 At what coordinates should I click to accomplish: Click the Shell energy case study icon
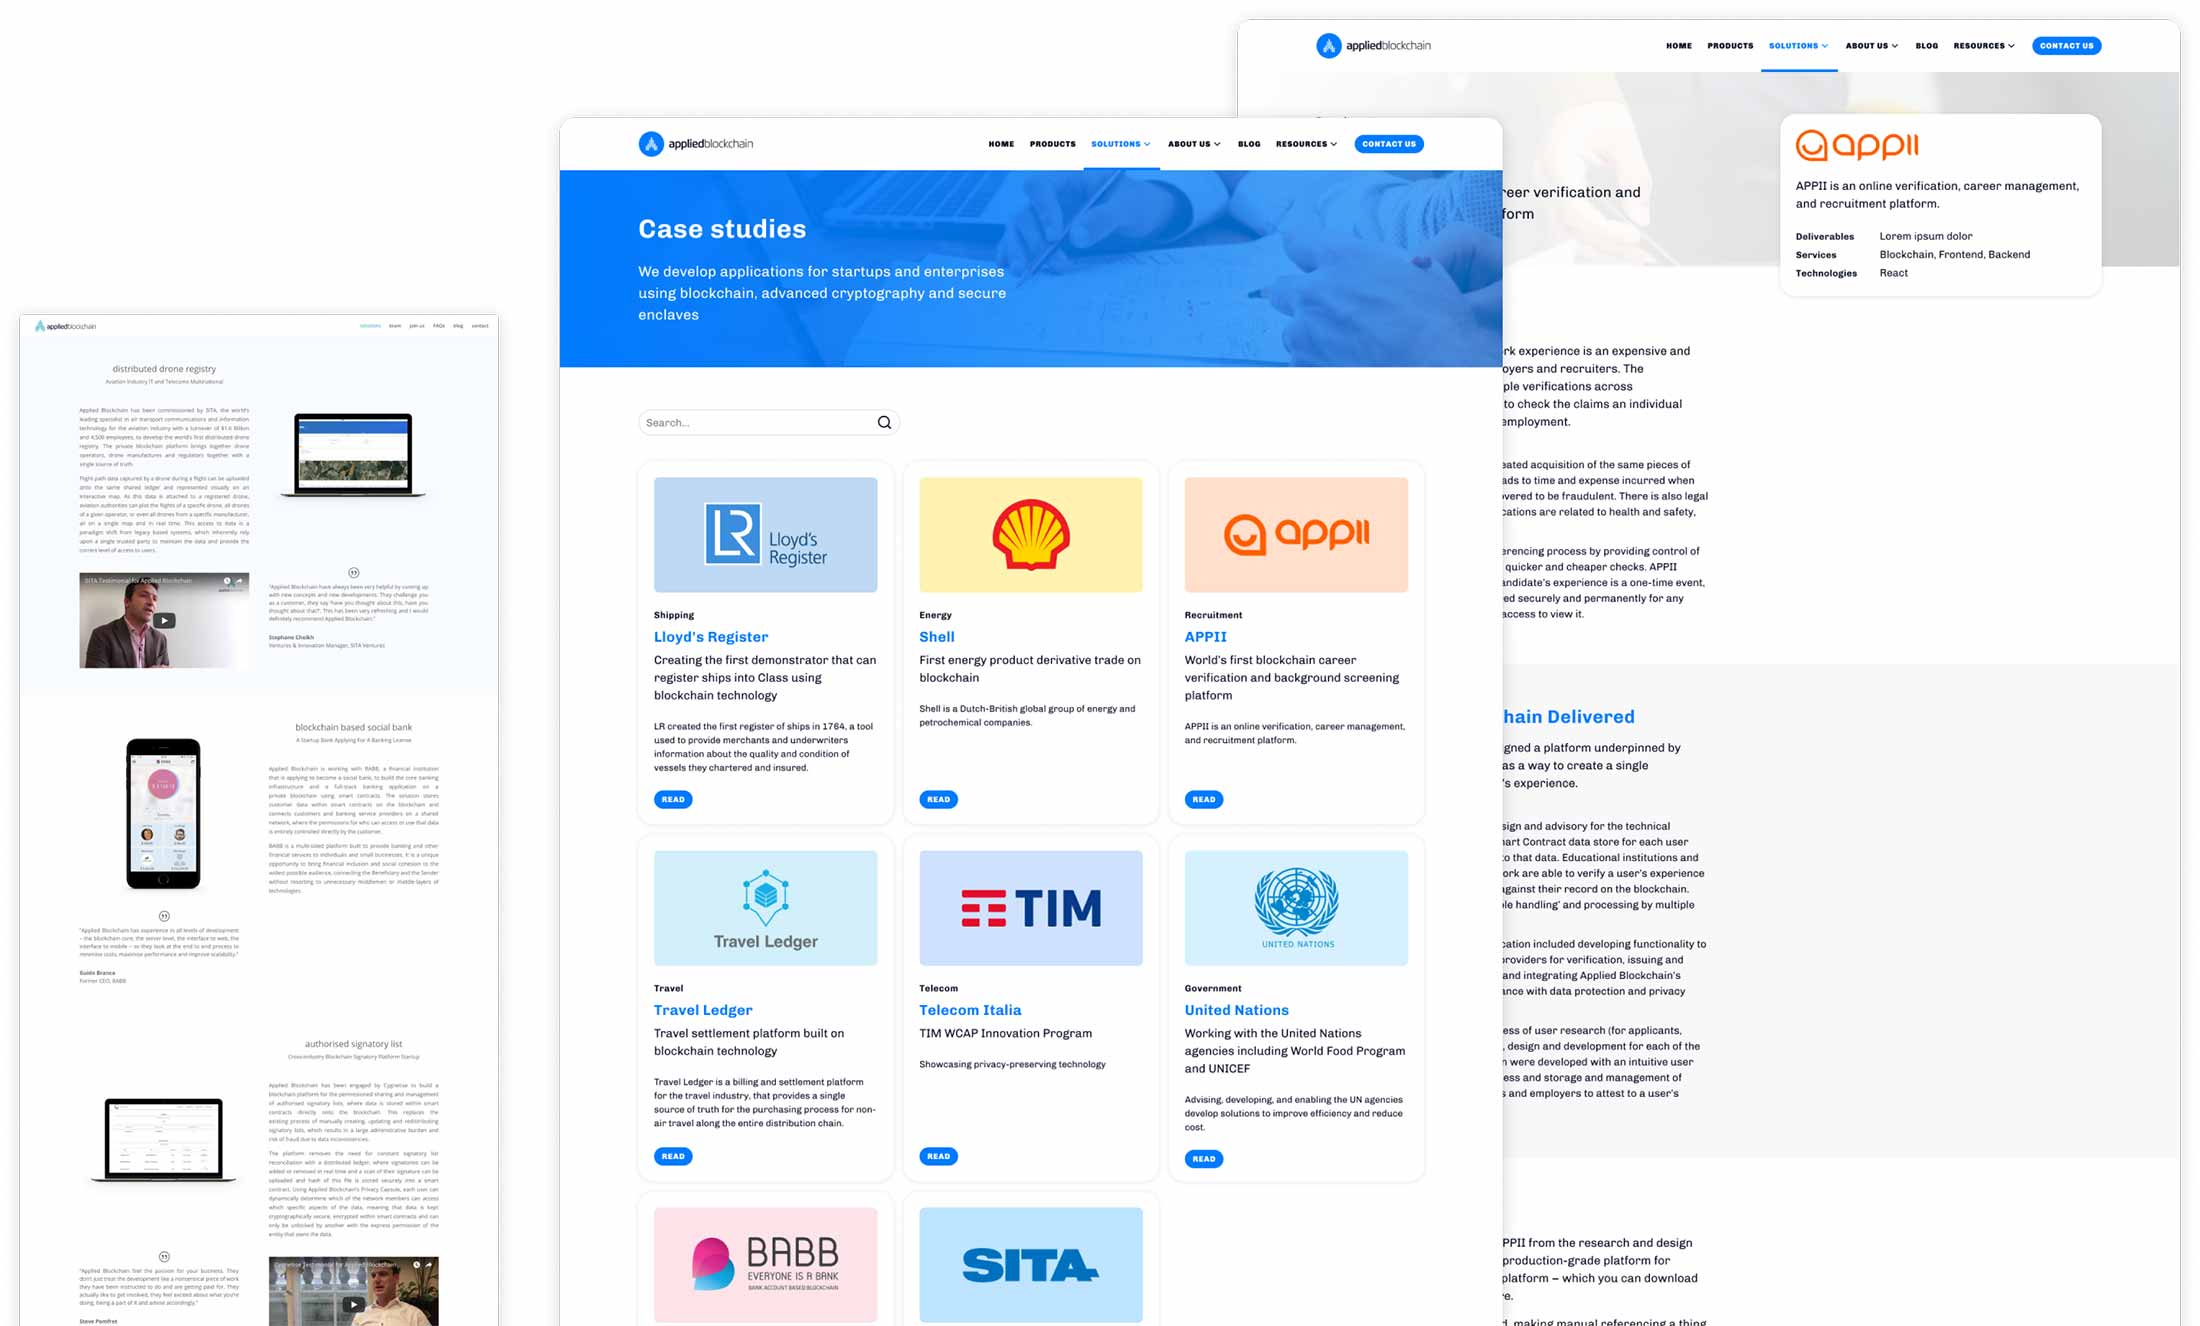[1031, 534]
